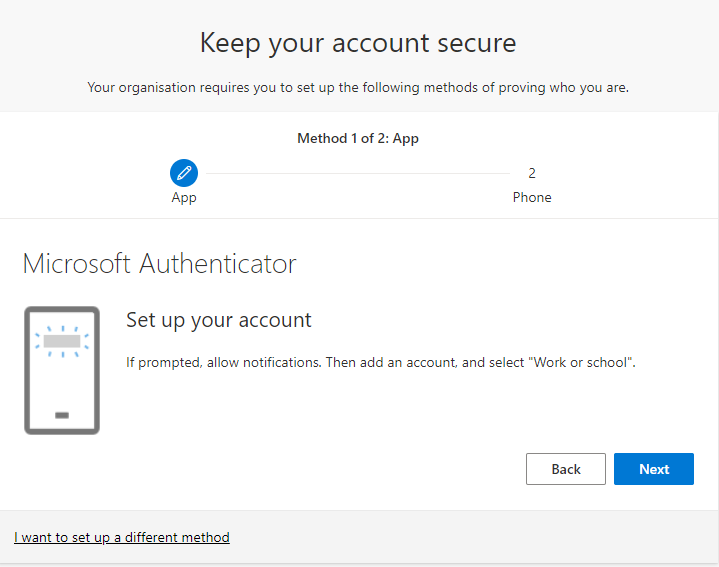Click the 'Microsoft Authenticator' heading

pos(160,264)
